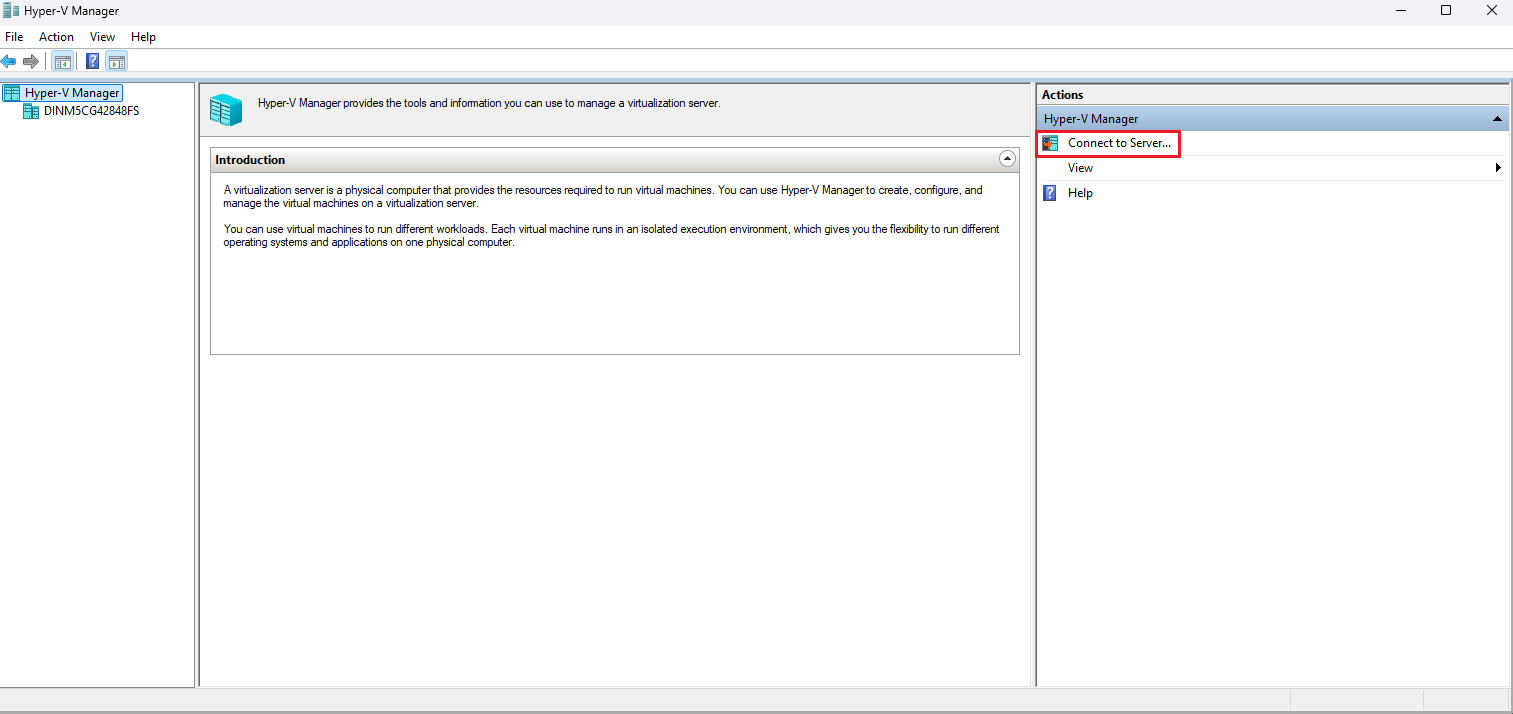Click the Help icon in Actions pane
Viewport: 1513px width, 714px height.
pyautogui.click(x=1050, y=193)
